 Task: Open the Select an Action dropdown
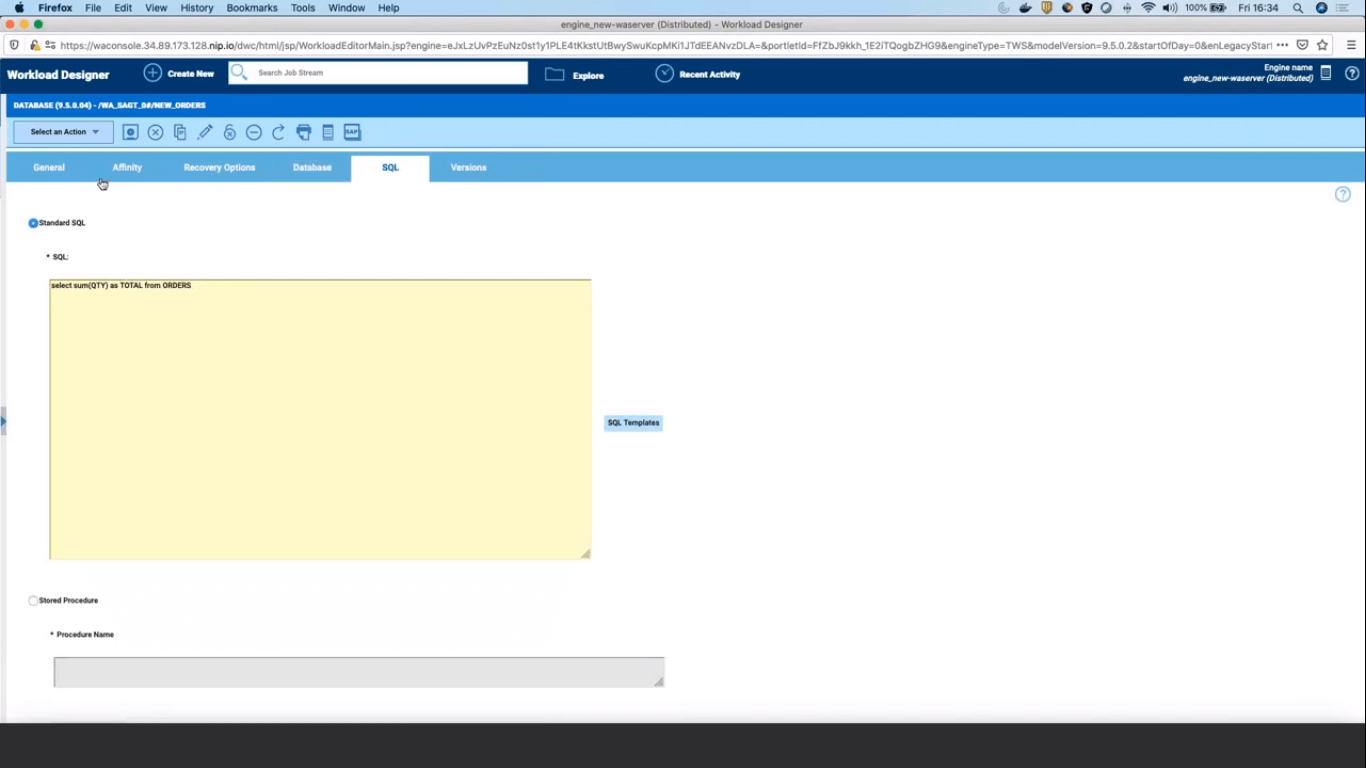(x=62, y=131)
